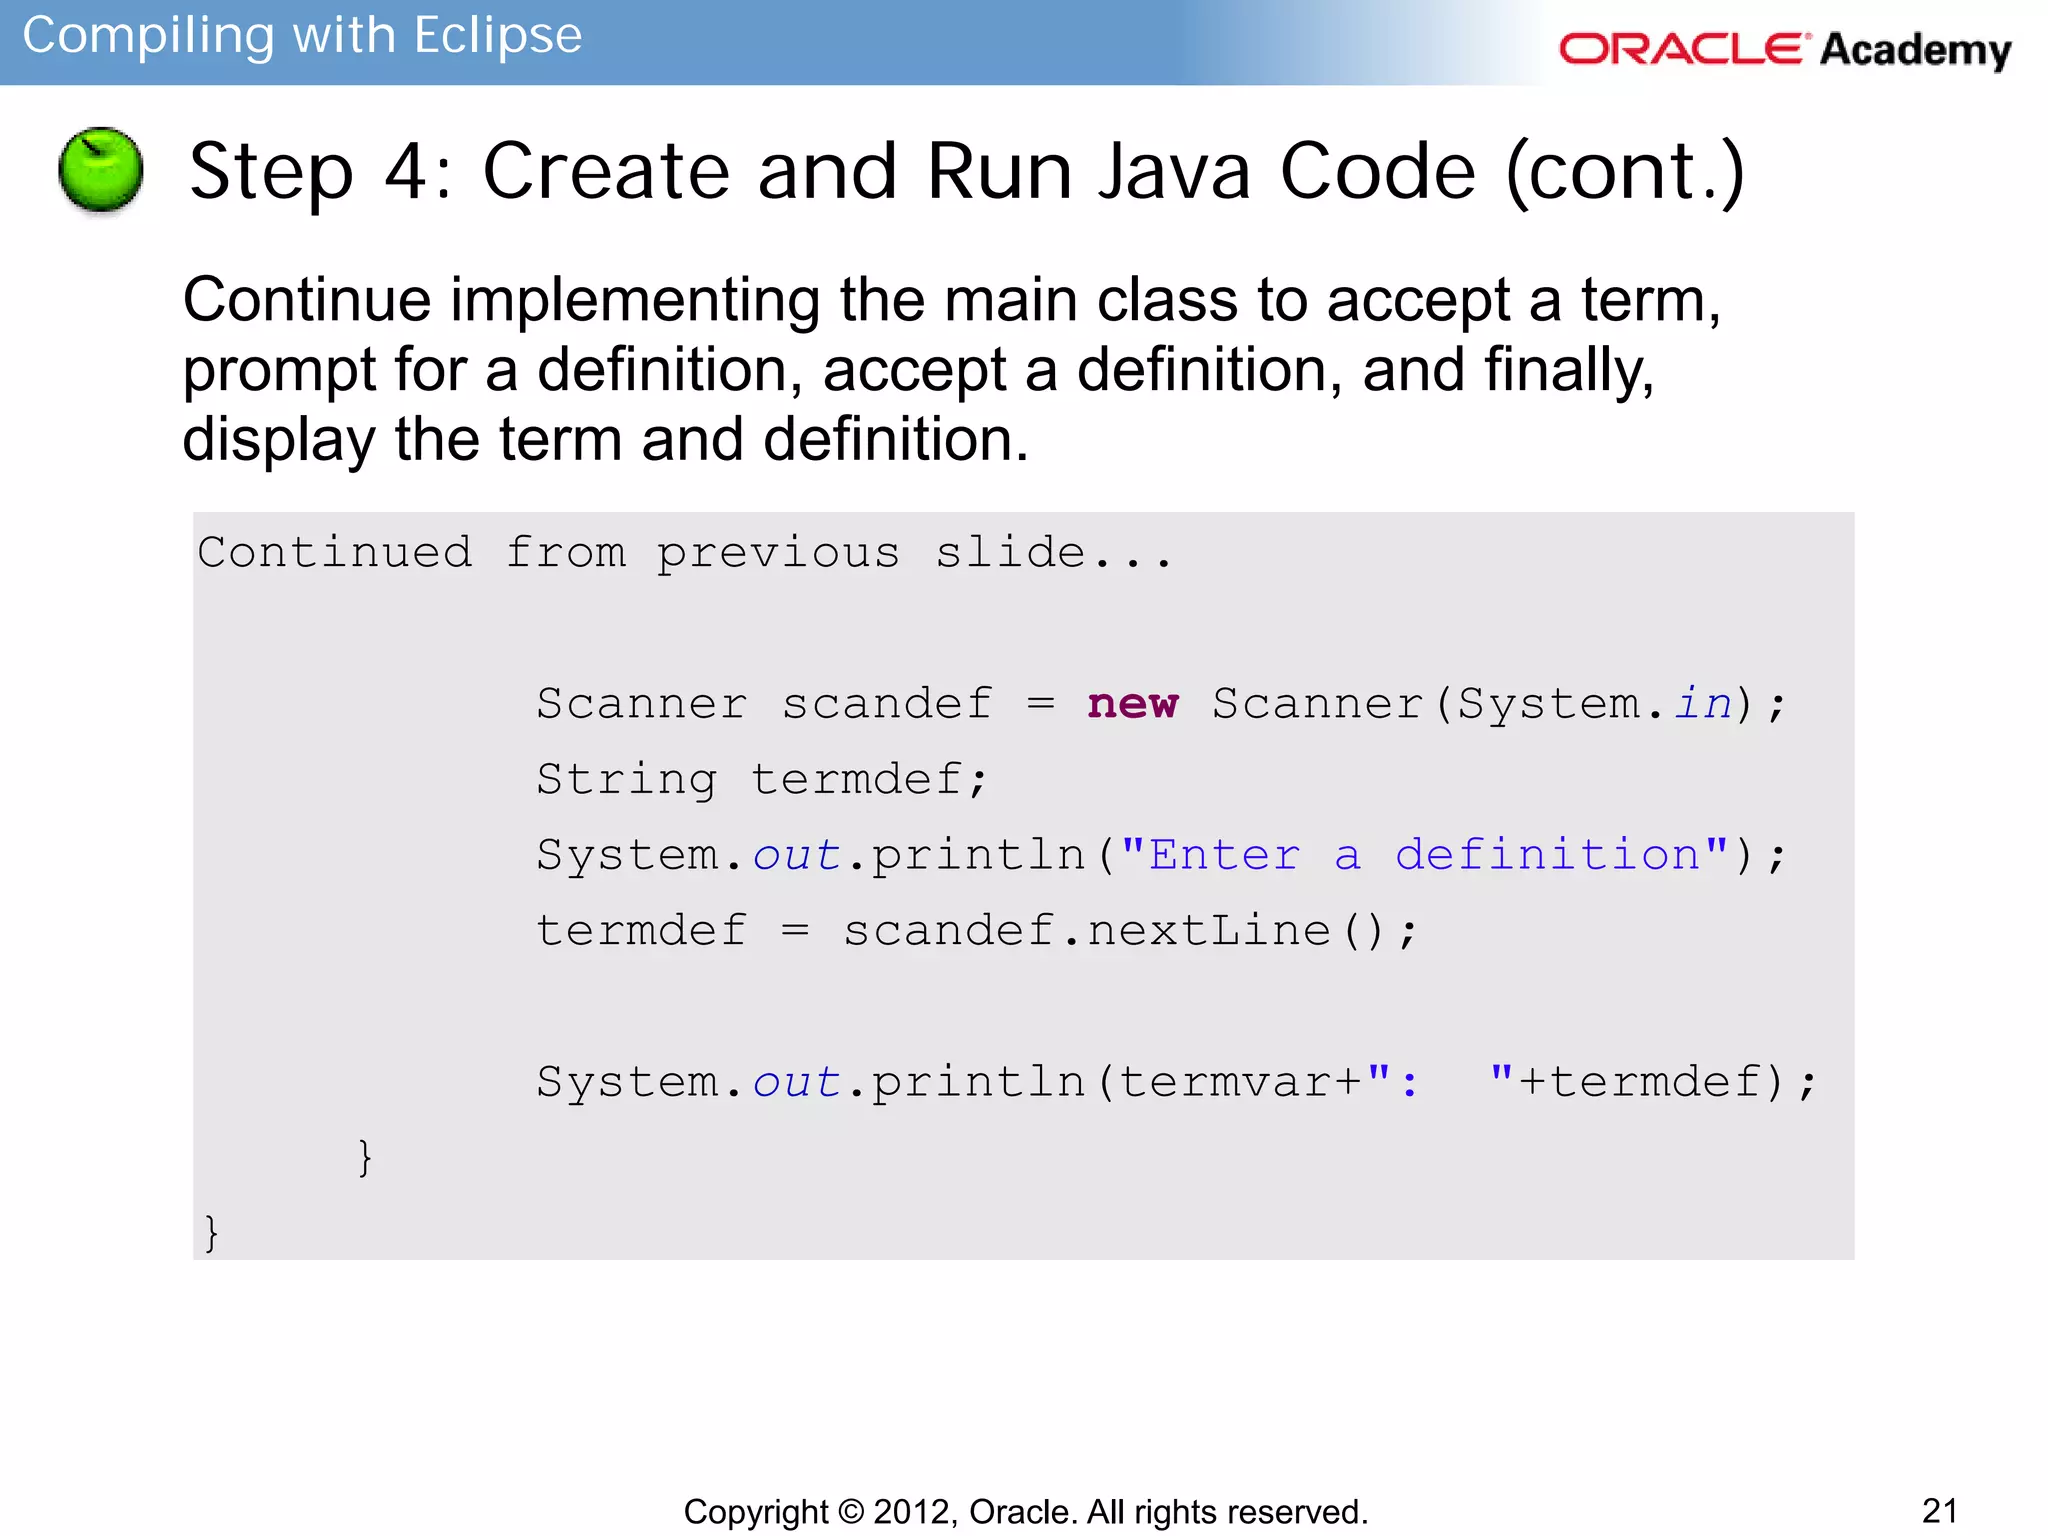Click slide page number 21
The image size is (2048, 1536).
click(1939, 1510)
